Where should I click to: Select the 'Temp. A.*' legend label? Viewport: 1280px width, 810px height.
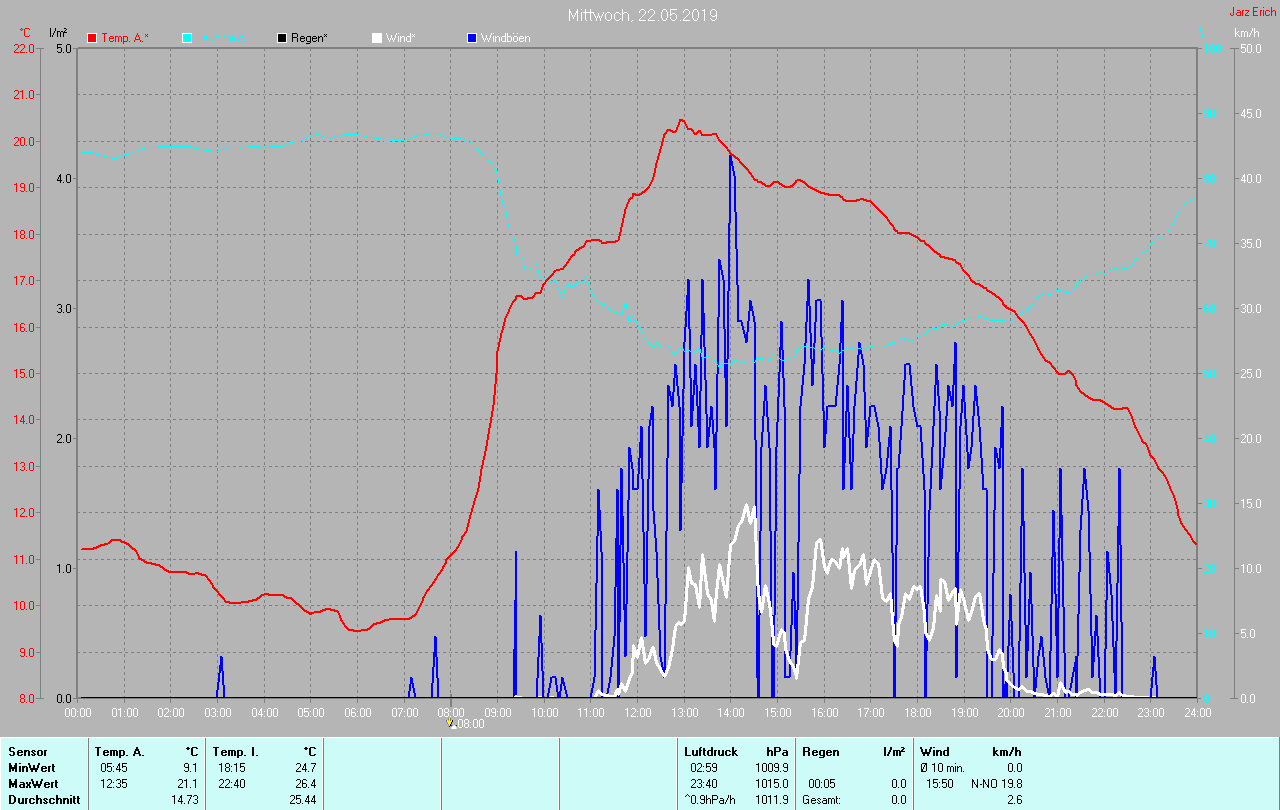tap(124, 38)
